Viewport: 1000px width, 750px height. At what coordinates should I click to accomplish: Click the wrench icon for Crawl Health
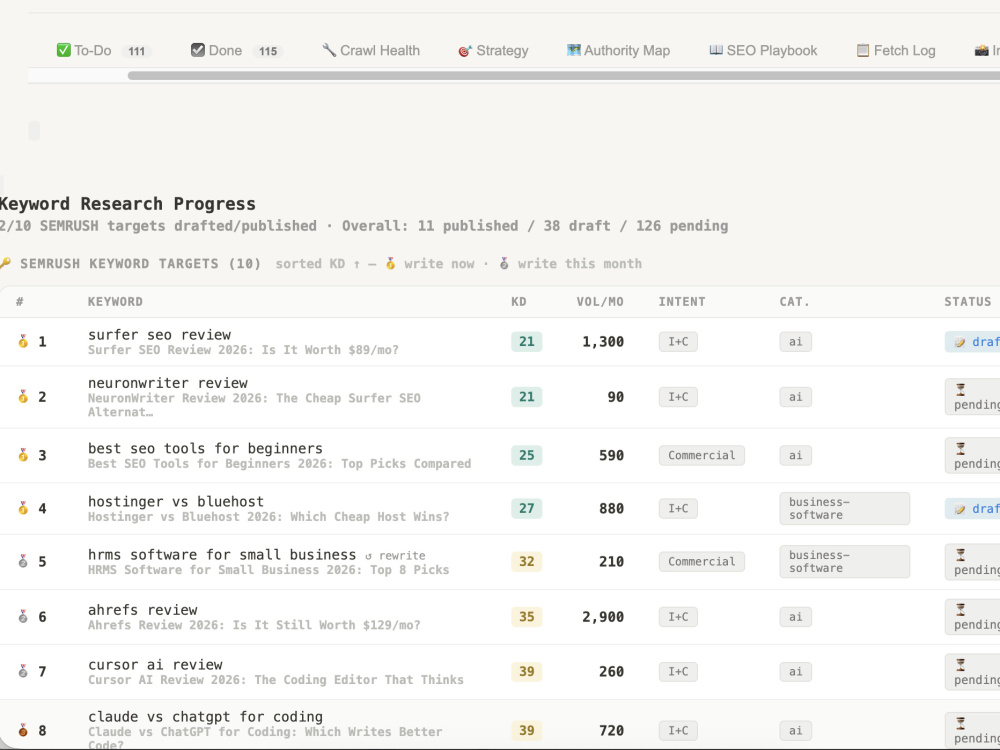[328, 50]
